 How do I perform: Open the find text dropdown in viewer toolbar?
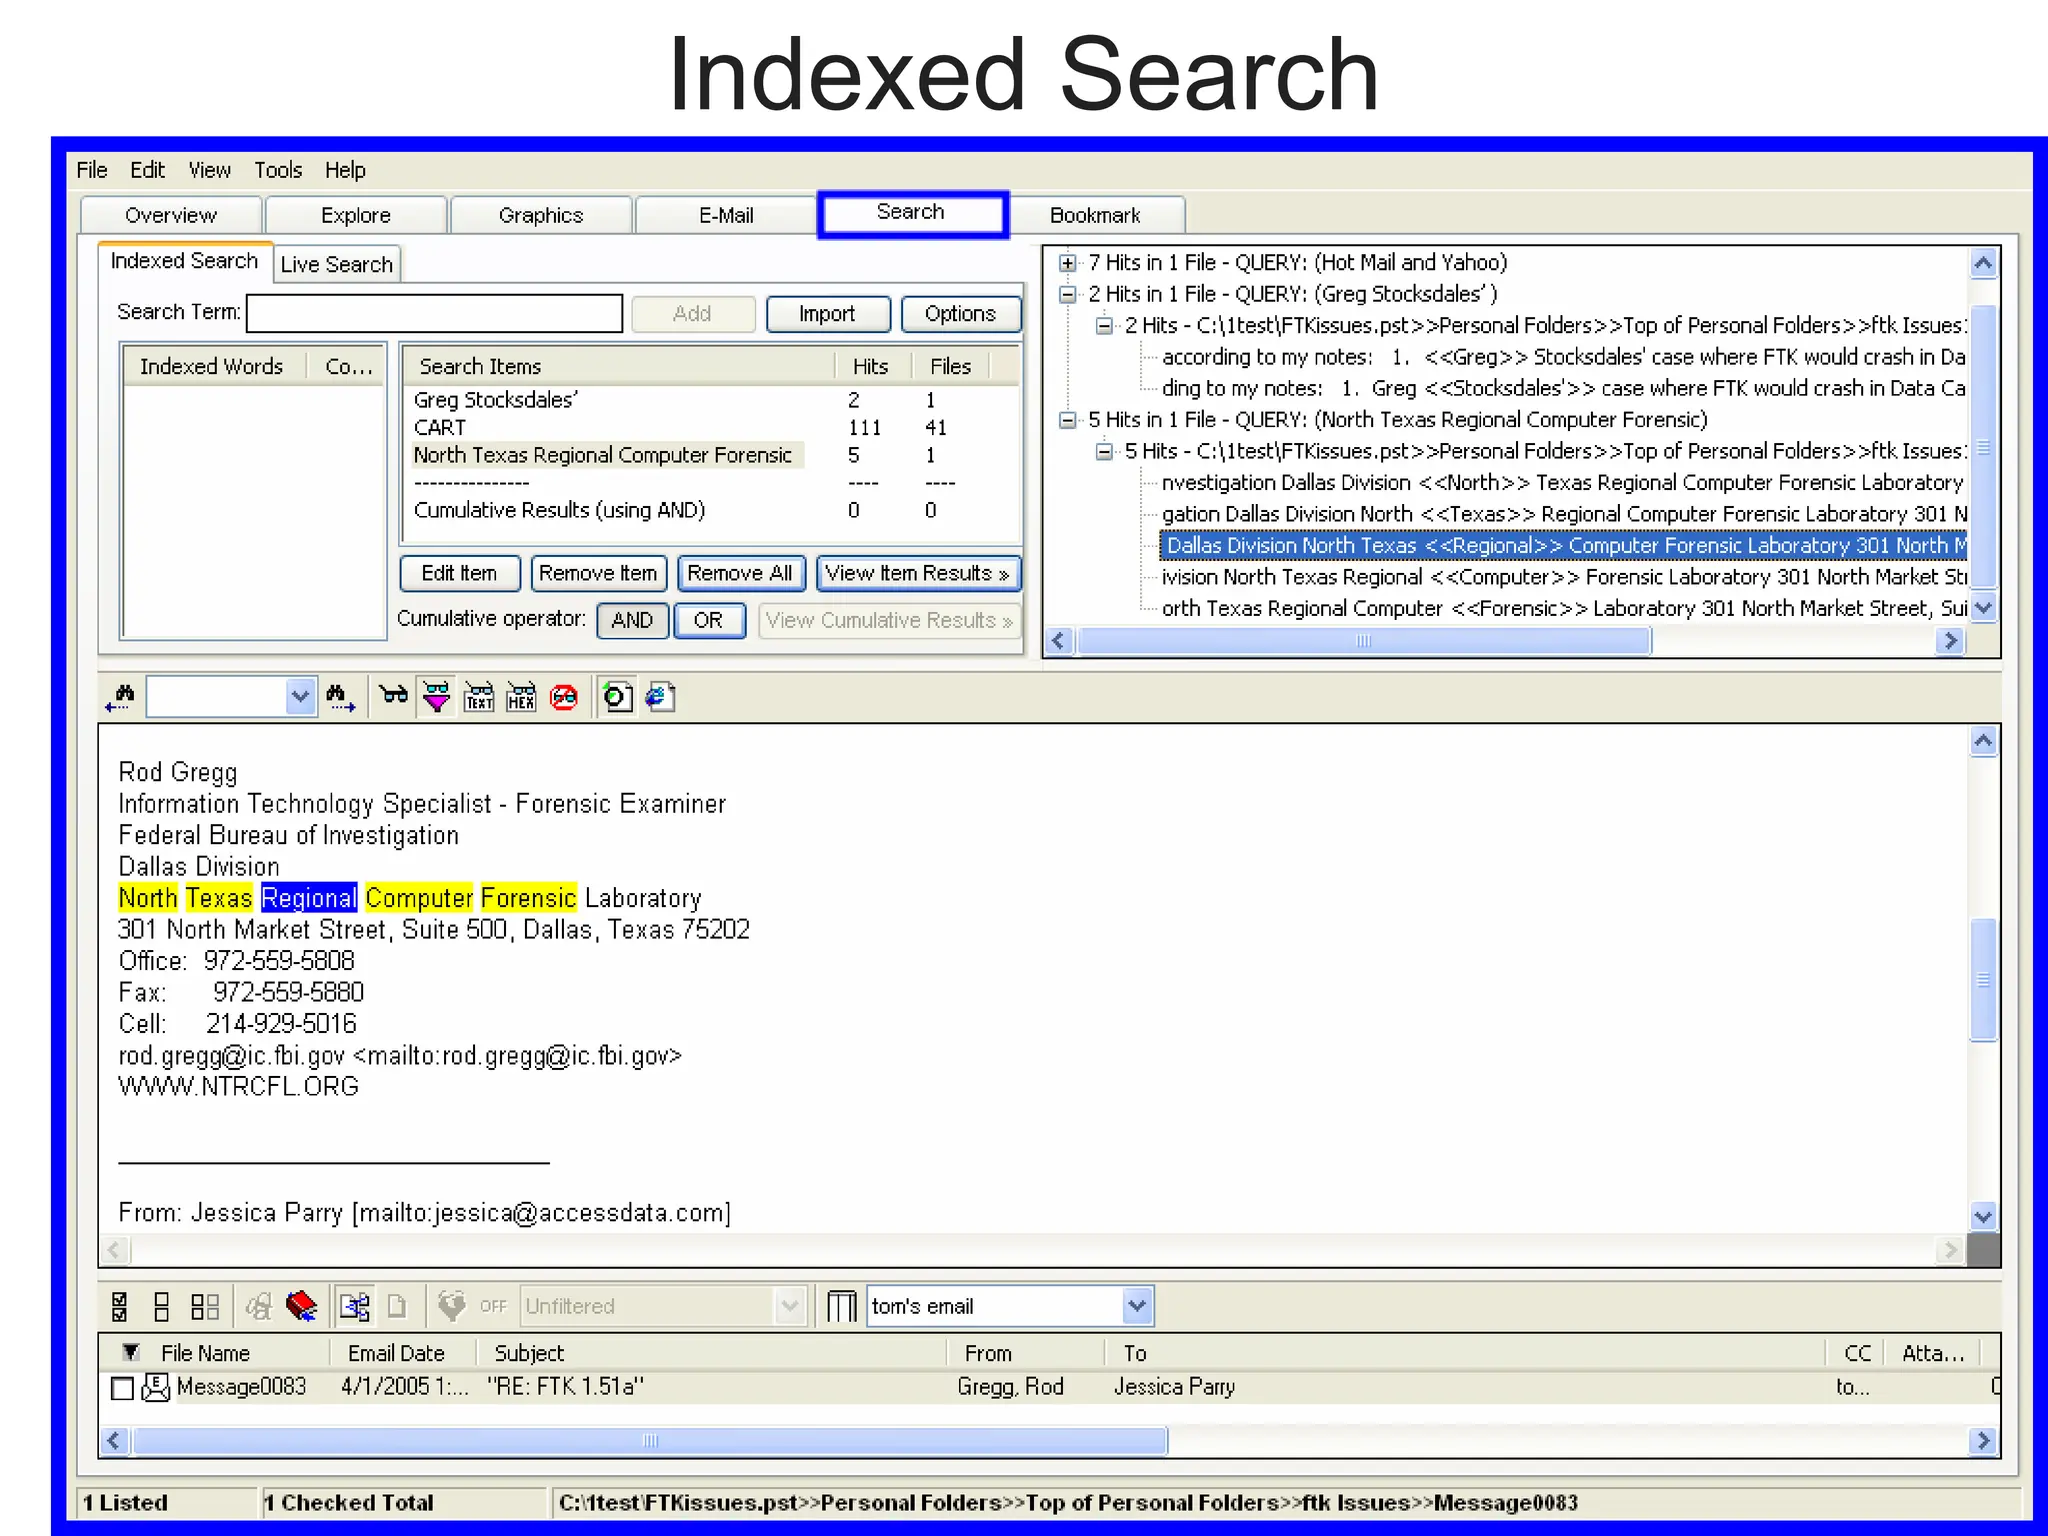[x=300, y=696]
